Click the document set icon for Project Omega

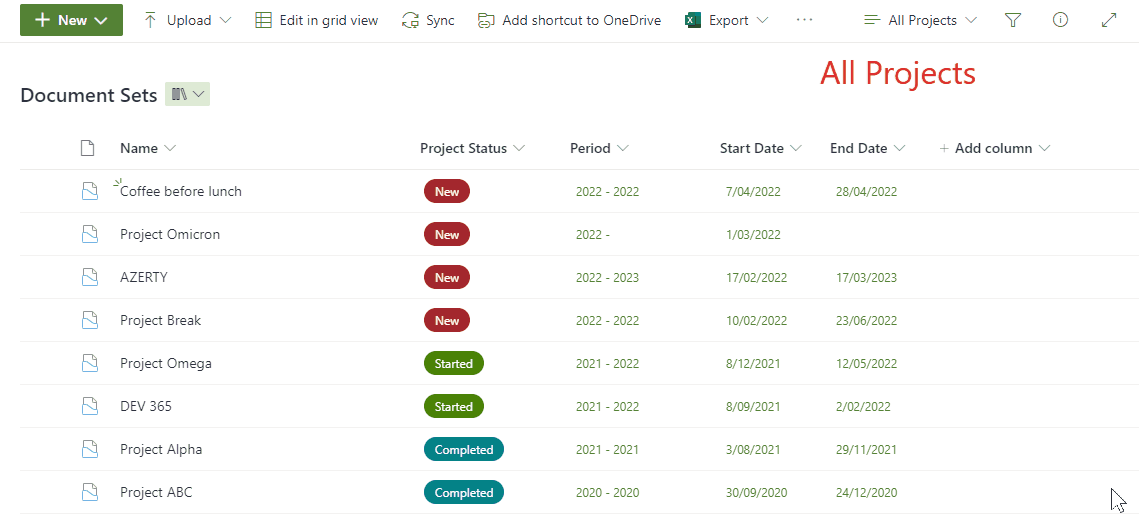pos(89,363)
